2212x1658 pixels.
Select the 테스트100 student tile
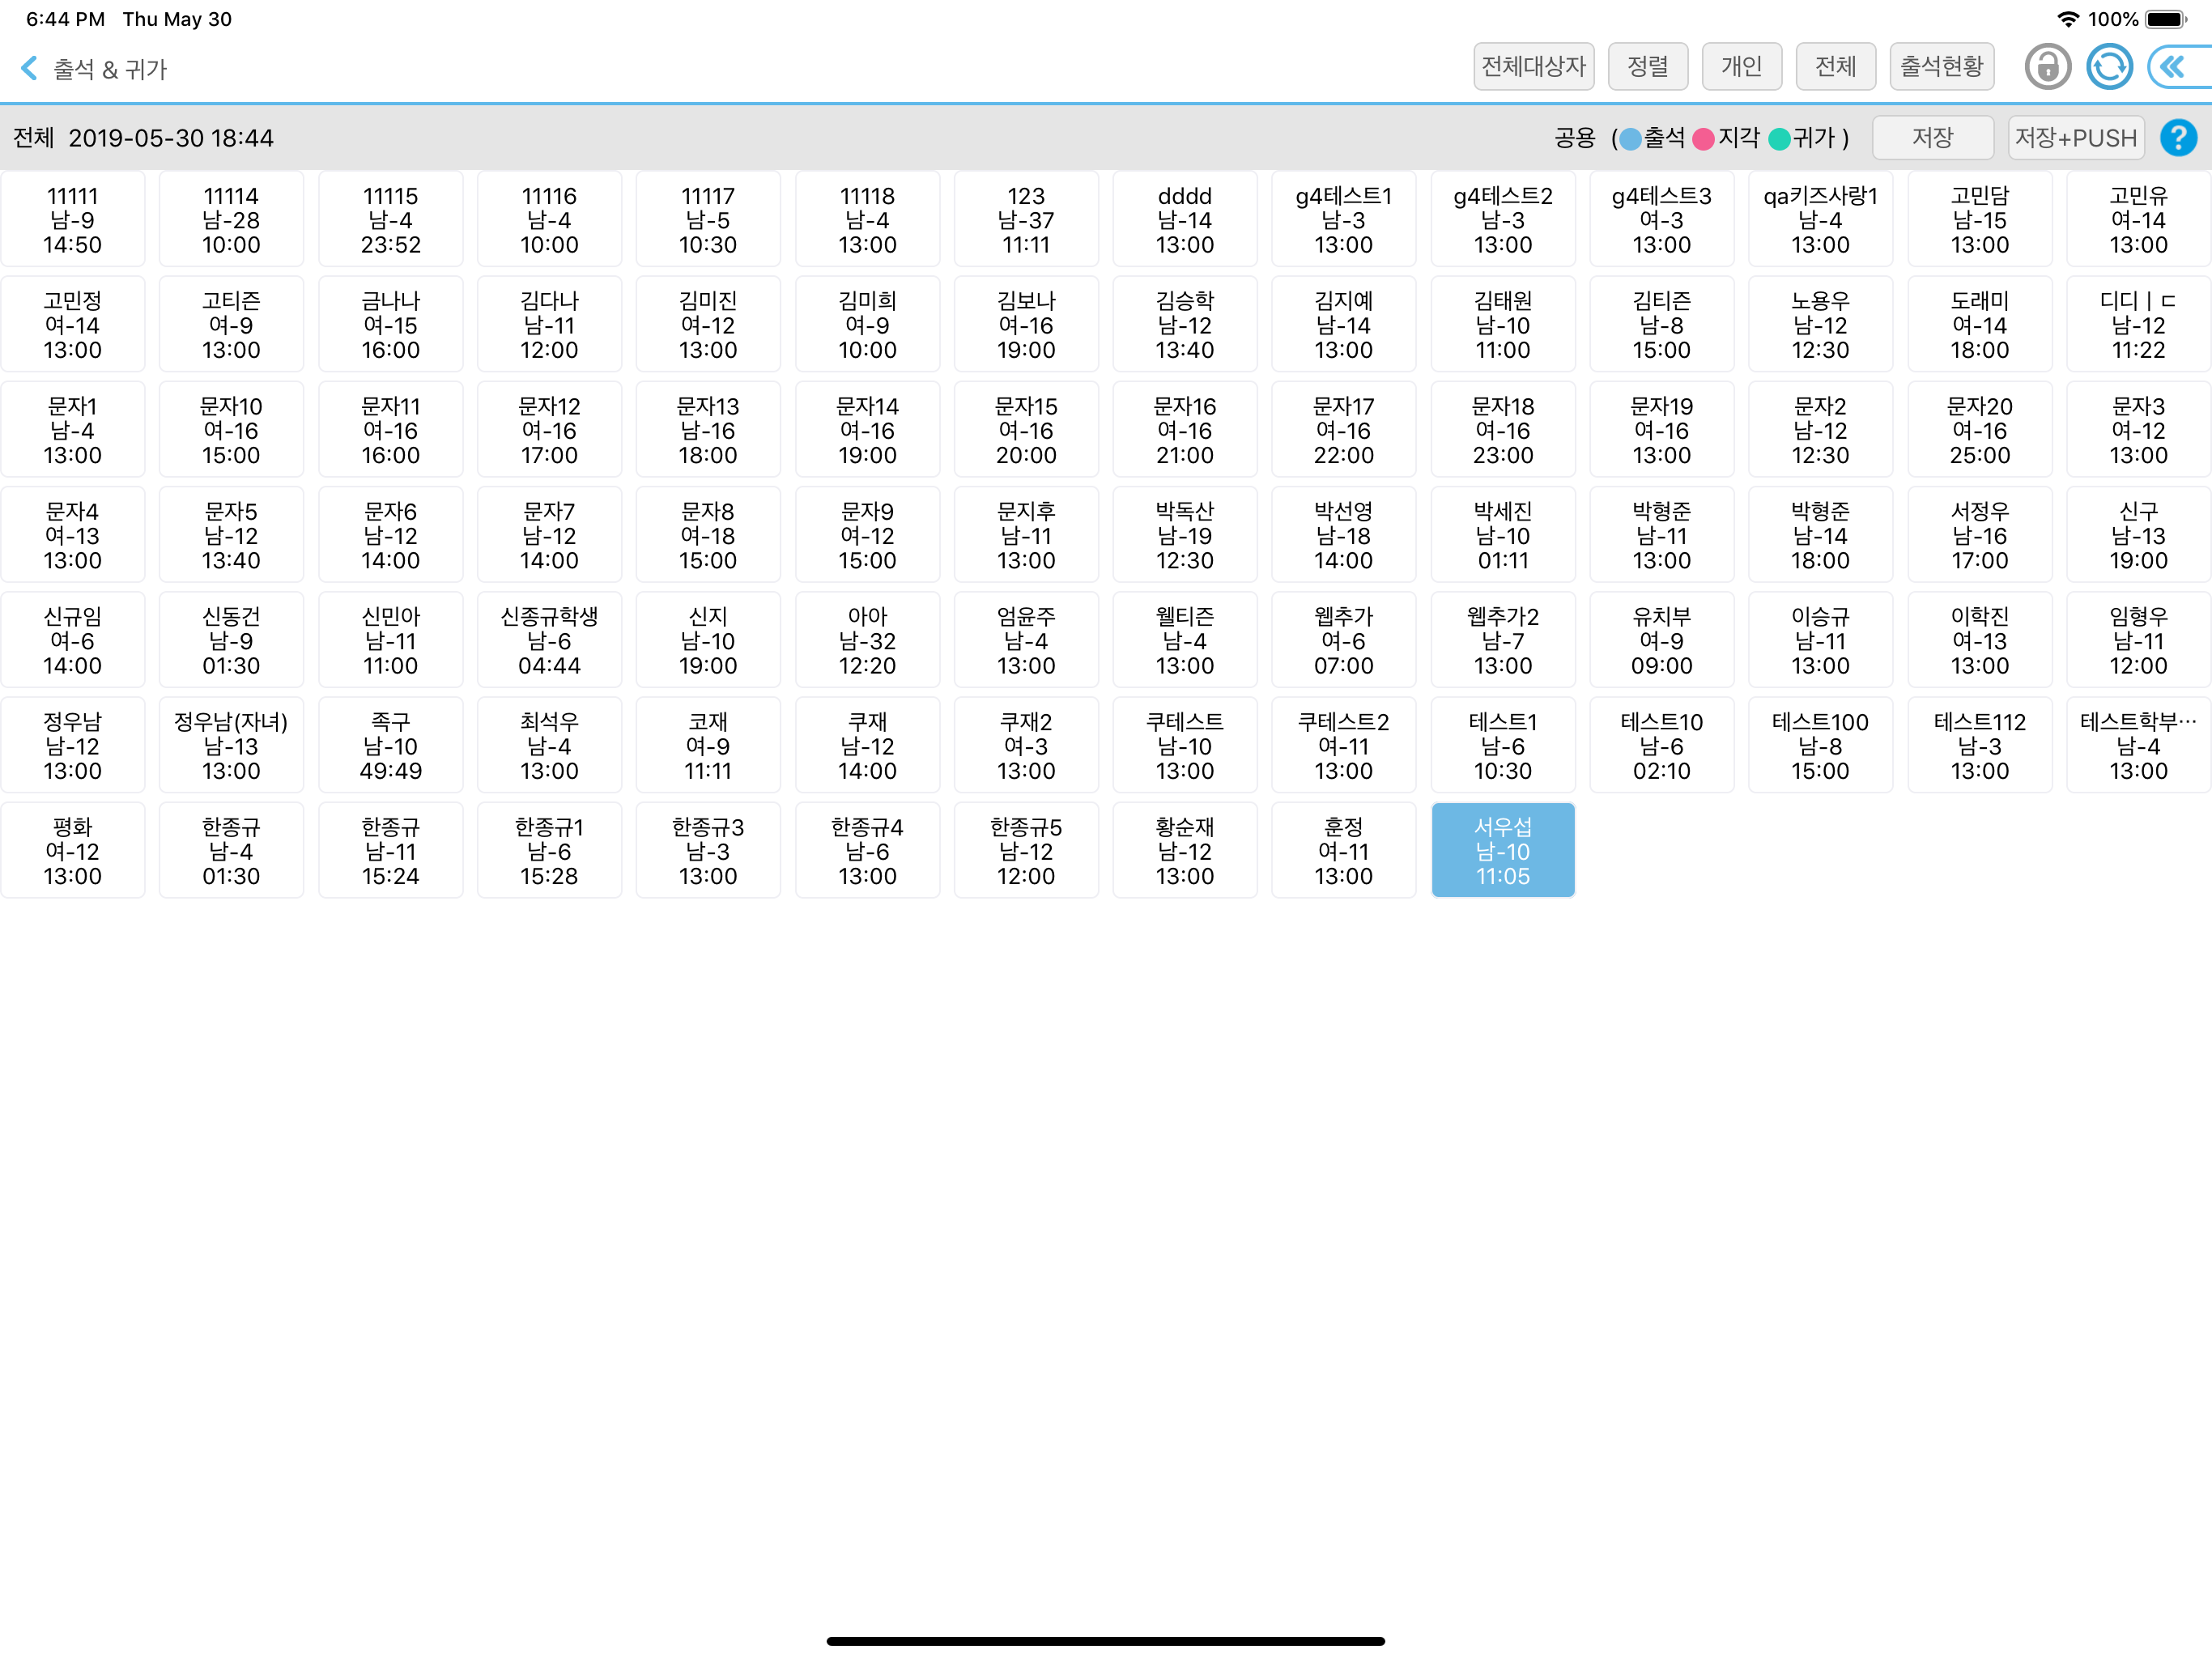[1820, 745]
